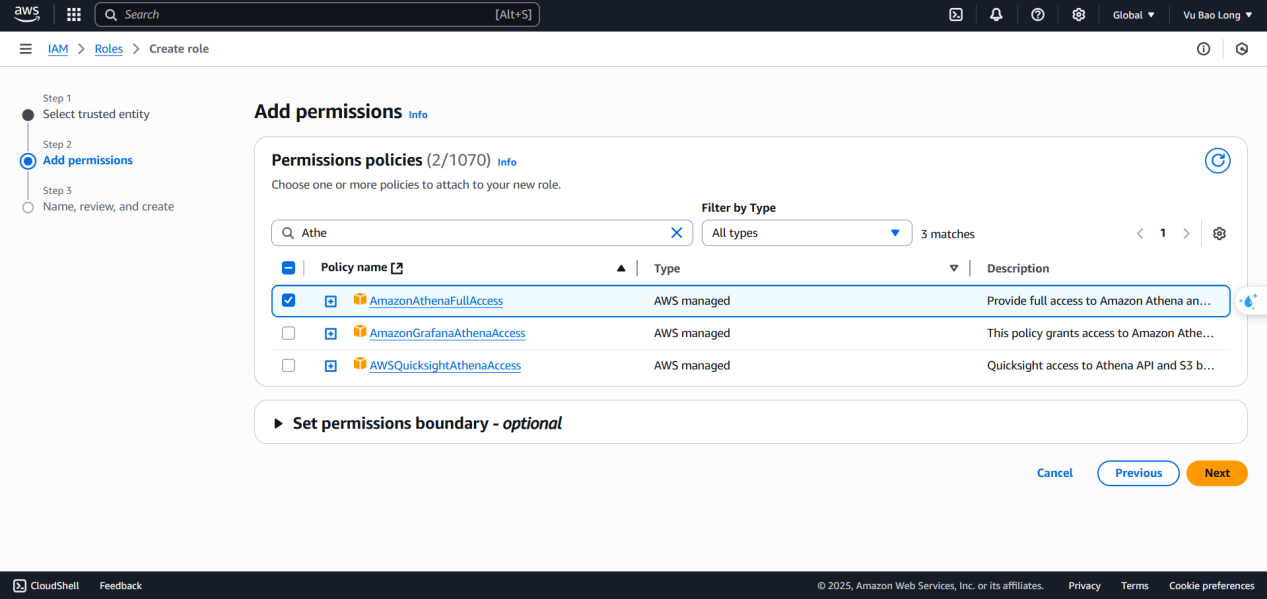Screen dimensions: 1267x599
Task: Click the Name, review, and create step
Action: (108, 207)
